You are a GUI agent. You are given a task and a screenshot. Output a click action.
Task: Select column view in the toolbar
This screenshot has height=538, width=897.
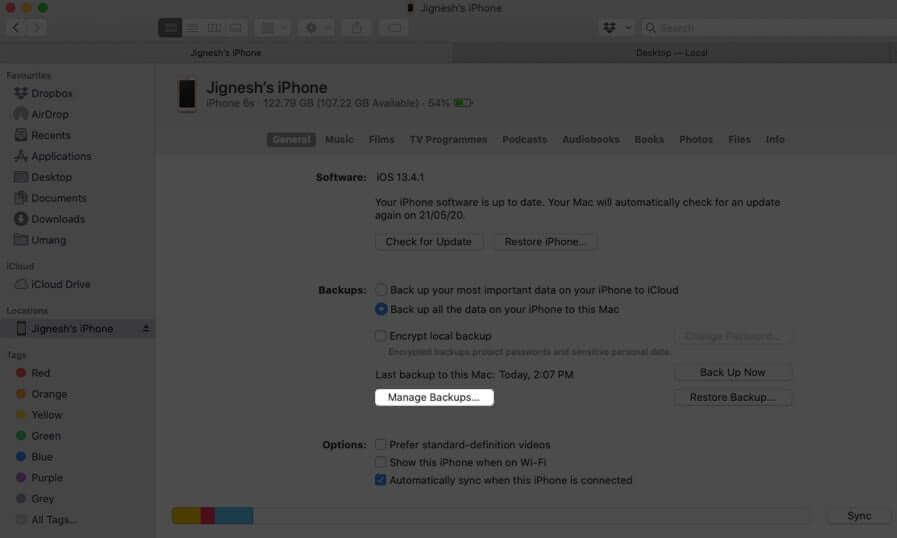214,27
